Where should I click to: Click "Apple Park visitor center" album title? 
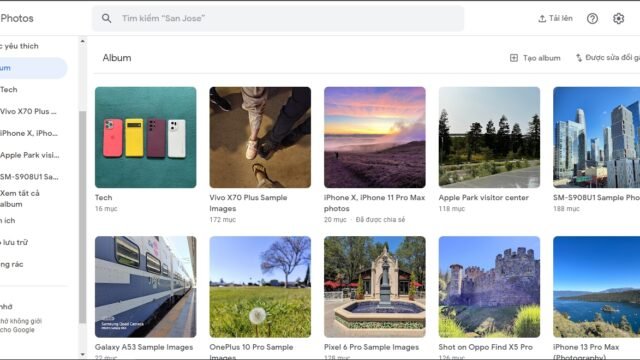484,198
